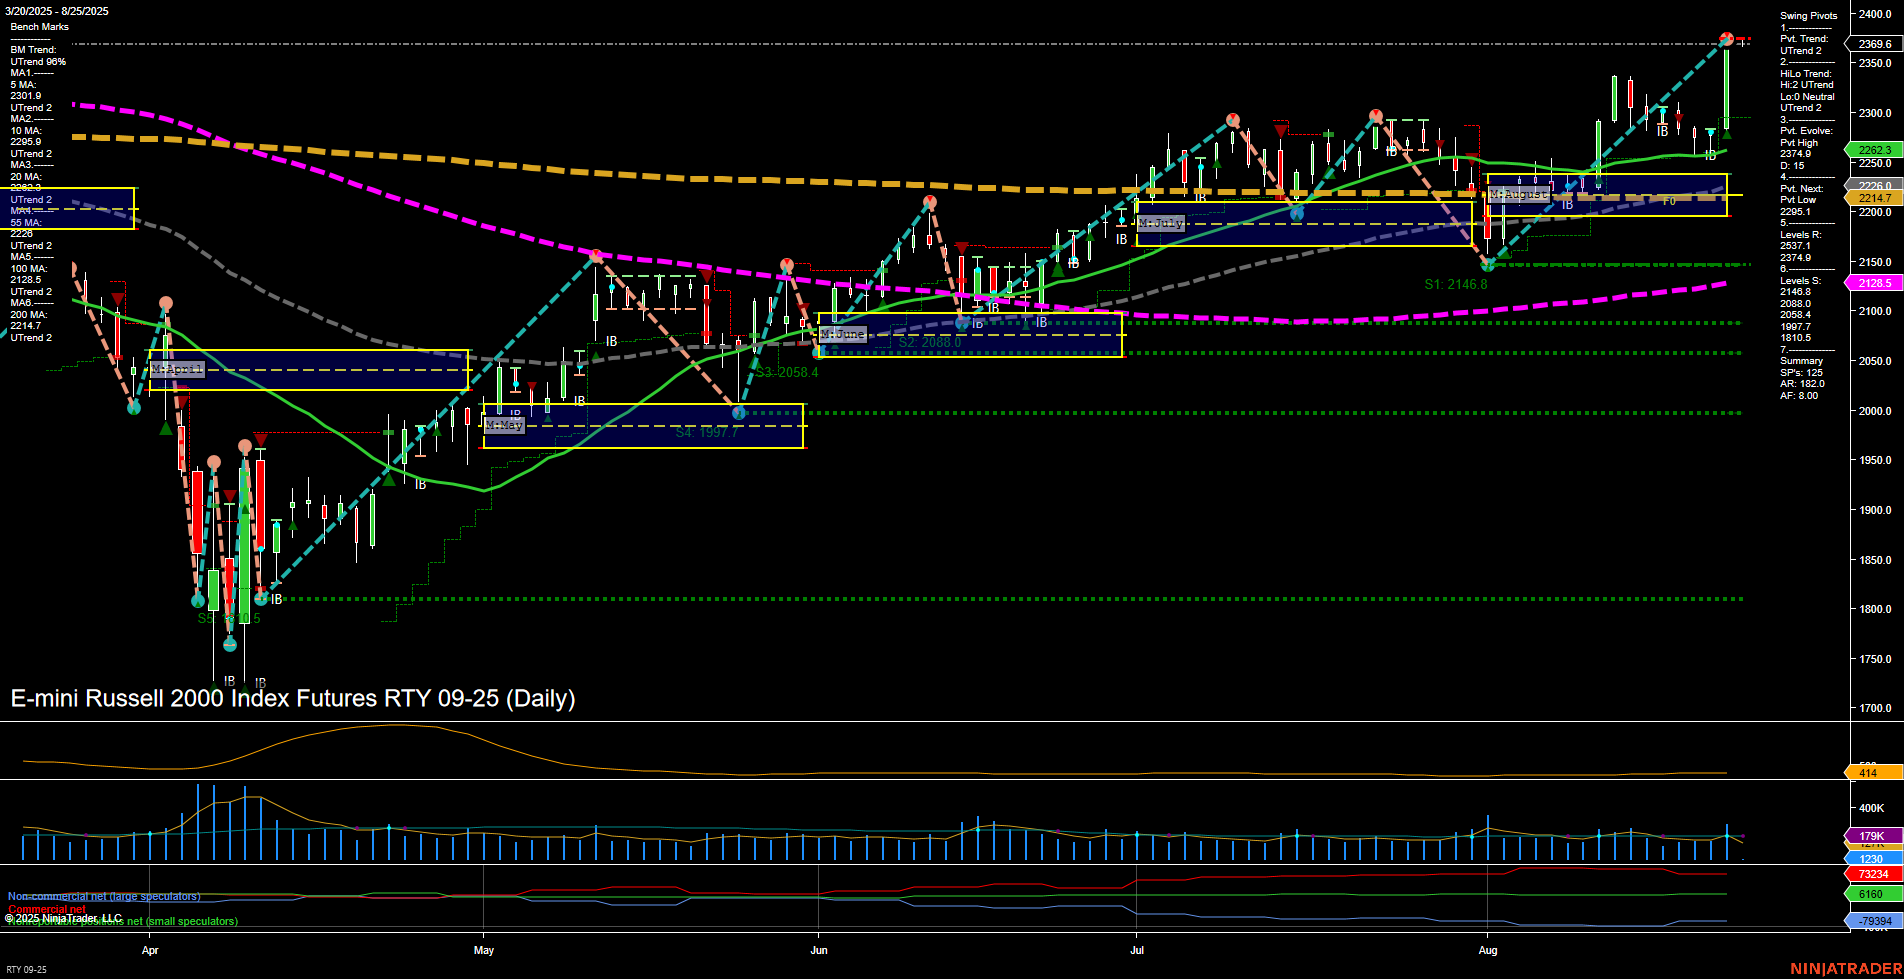Toggle the M-May monthly range label

504,425
